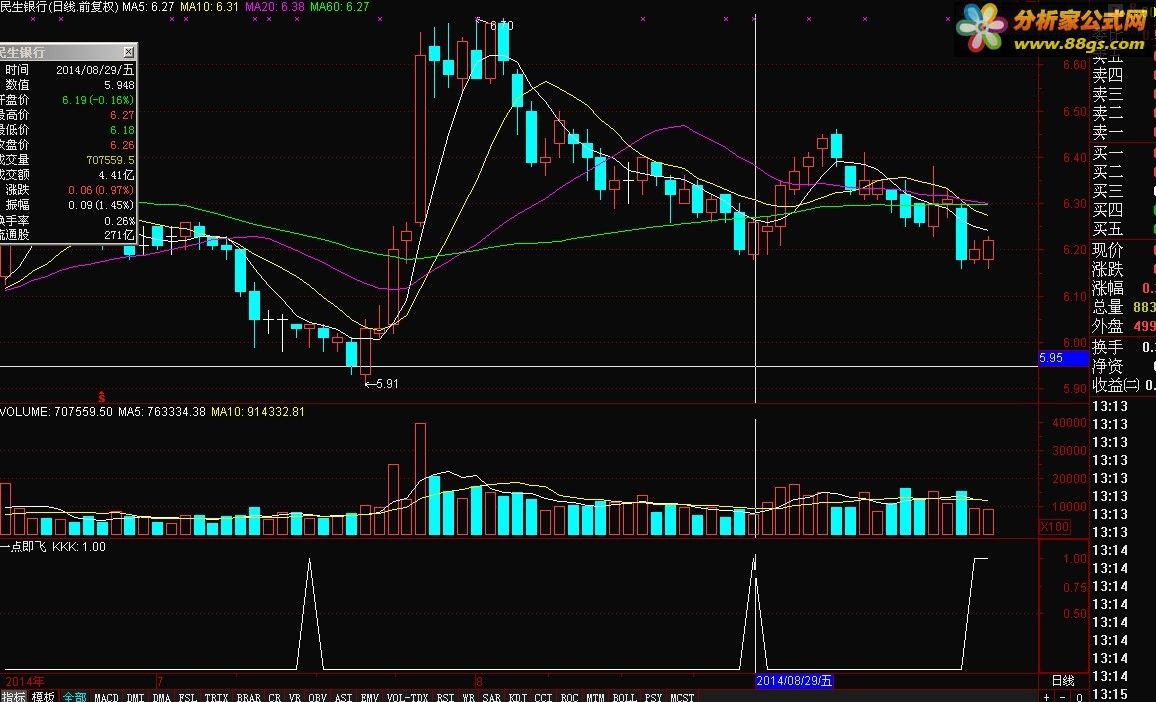Click the X100 volume scale label
Image resolution: width=1156 pixels, height=702 pixels.
point(1055,526)
